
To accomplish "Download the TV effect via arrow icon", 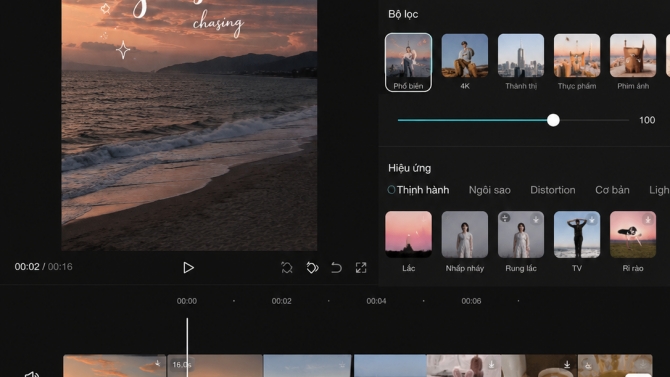I will (592, 219).
